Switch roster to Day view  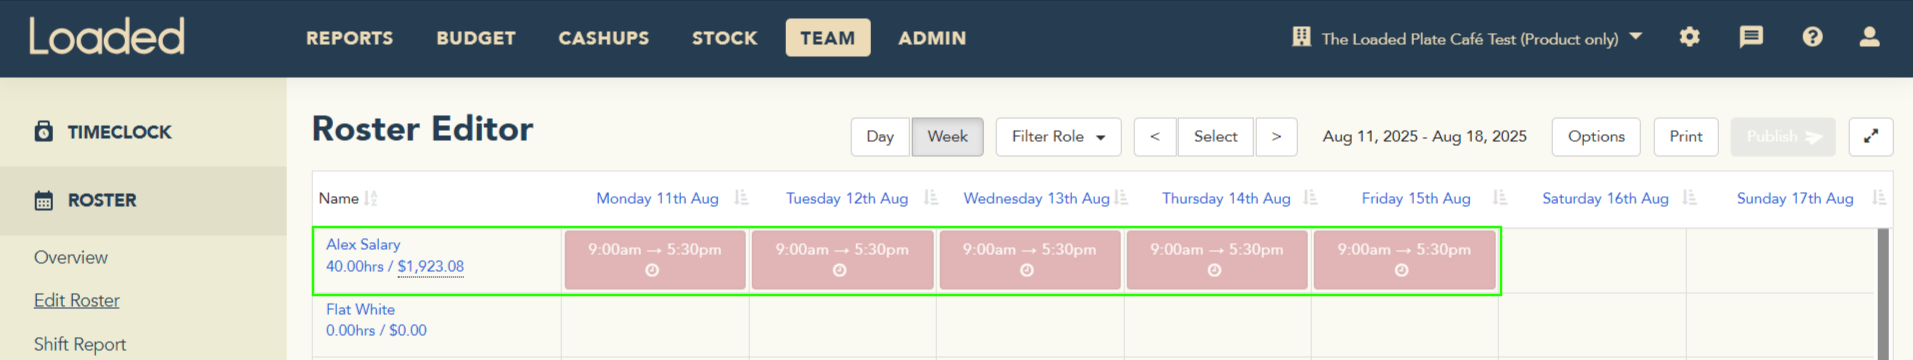[880, 136]
